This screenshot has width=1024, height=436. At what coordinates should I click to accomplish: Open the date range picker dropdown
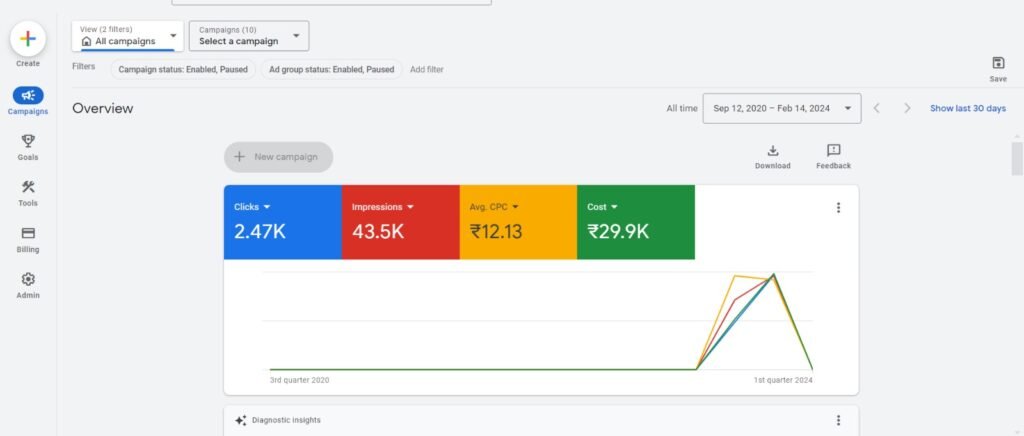pyautogui.click(x=782, y=108)
